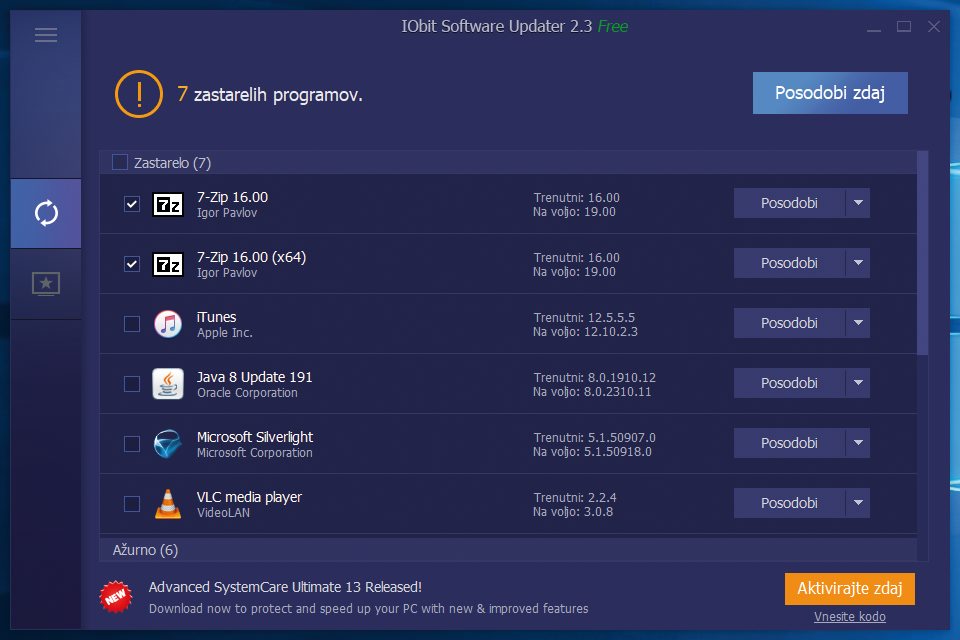
Task: Click the Apple Inc. publisher text
Action: coord(225,333)
